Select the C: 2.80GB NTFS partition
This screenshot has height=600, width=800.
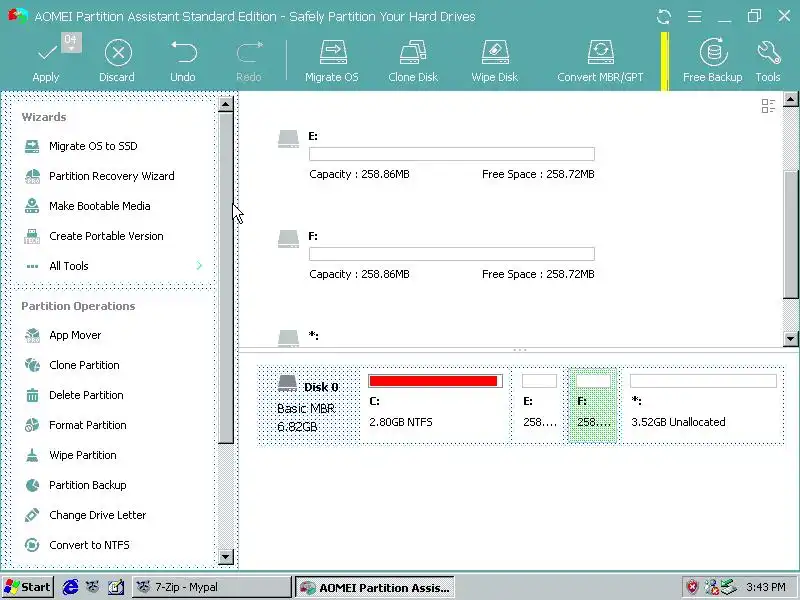coord(435,405)
